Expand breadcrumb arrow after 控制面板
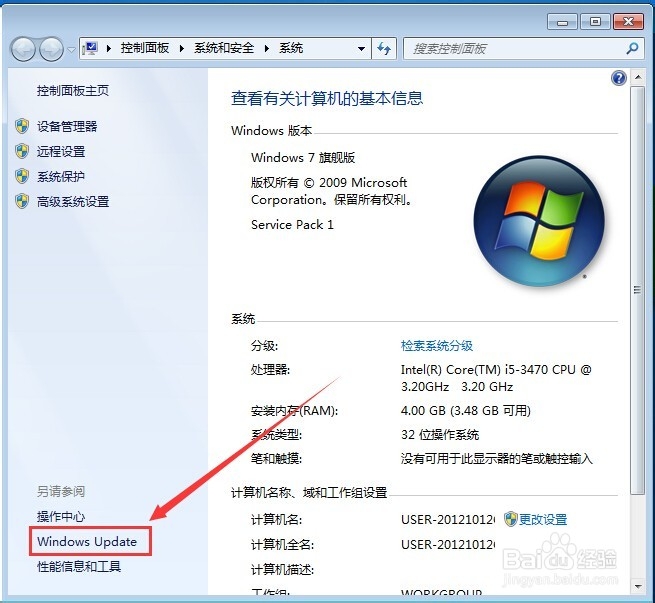The width and height of the screenshot is (655, 603). pyautogui.click(x=182, y=49)
